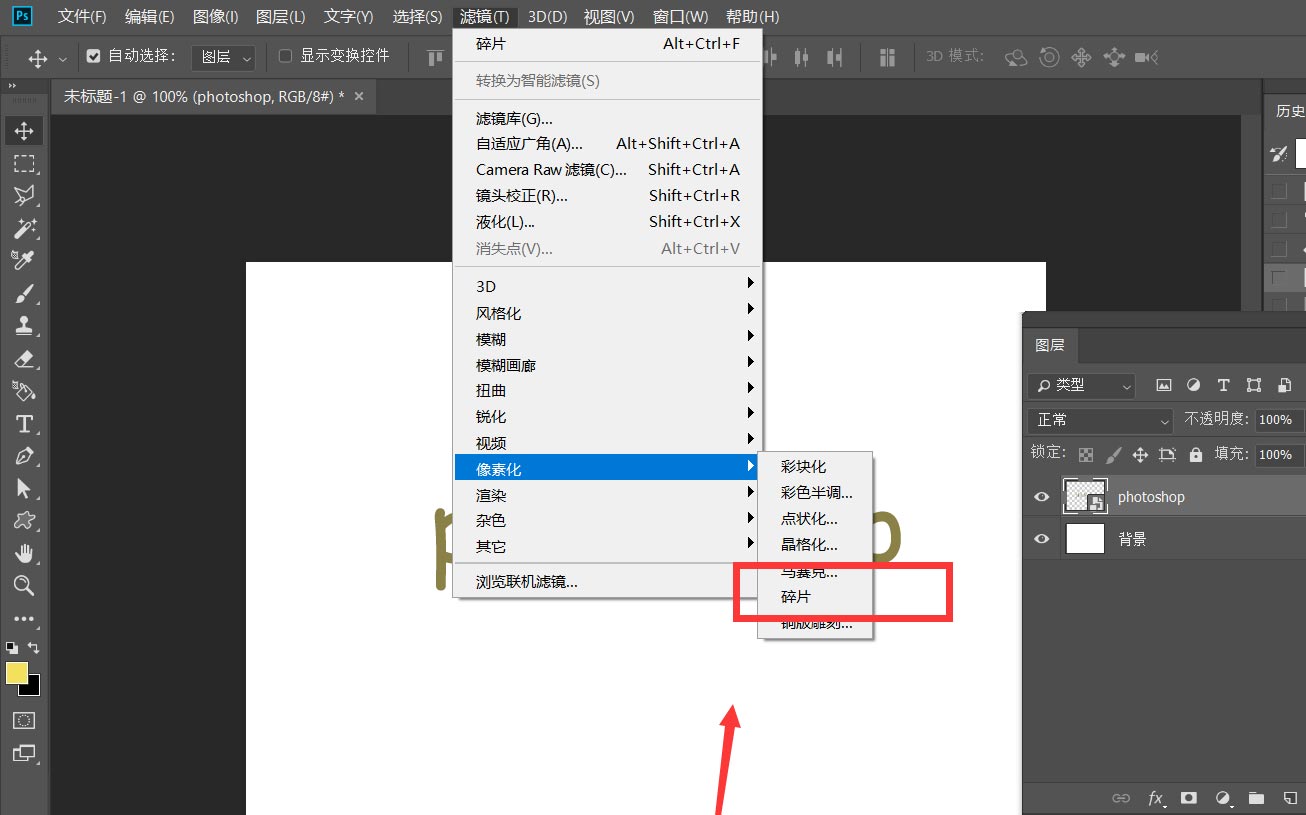The image size is (1306, 815).
Task: Select the Rectangular Marquee tool
Action: (x=24, y=163)
